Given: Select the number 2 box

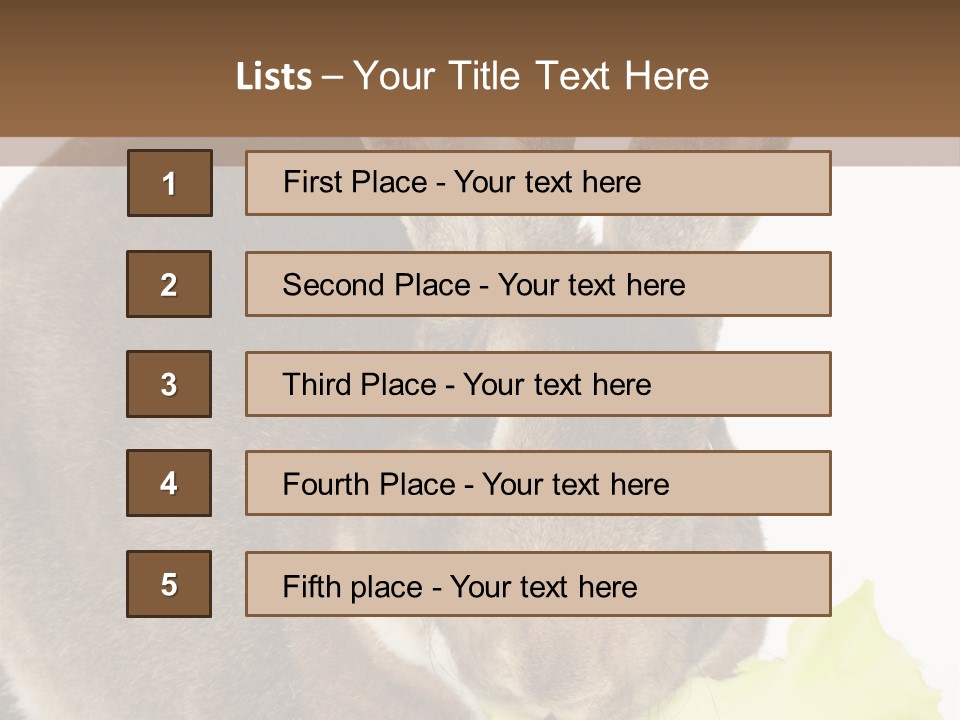Looking at the screenshot, I should 169,284.
